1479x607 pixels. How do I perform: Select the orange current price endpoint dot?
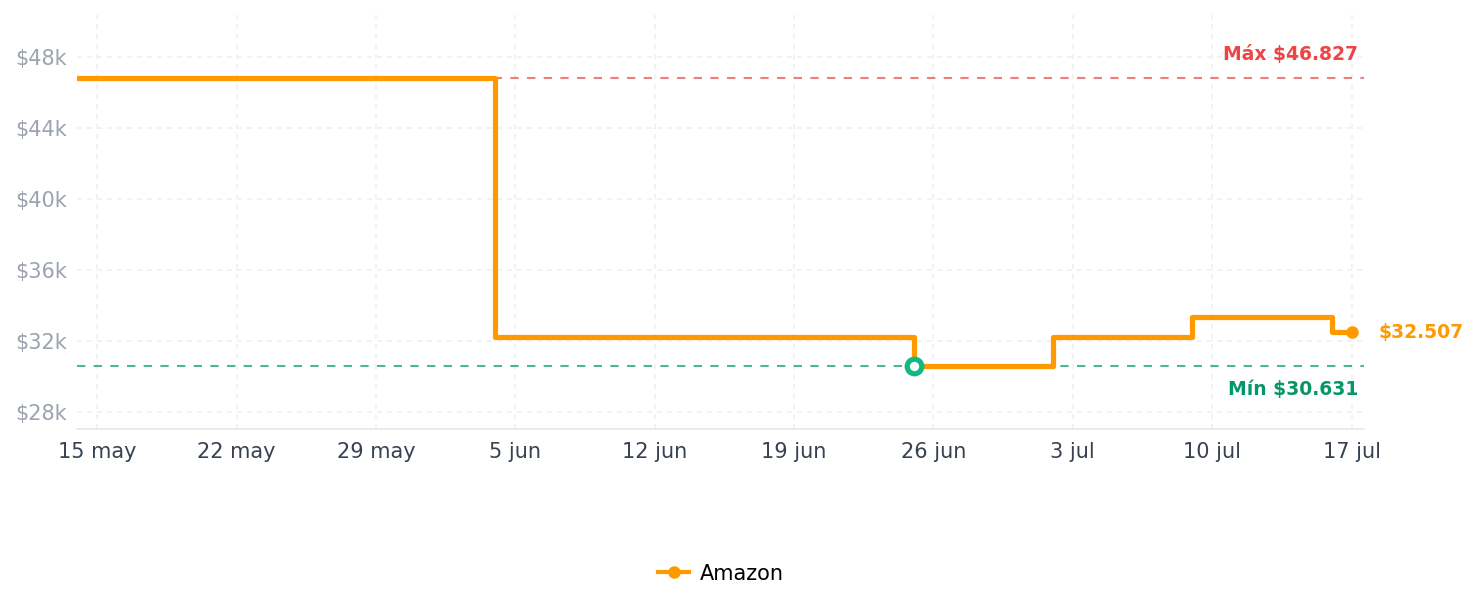(1352, 332)
